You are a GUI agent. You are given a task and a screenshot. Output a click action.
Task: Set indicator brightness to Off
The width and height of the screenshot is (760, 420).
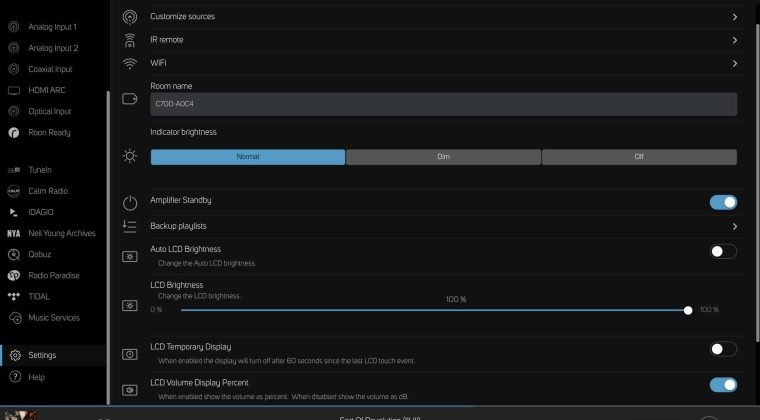click(x=639, y=157)
